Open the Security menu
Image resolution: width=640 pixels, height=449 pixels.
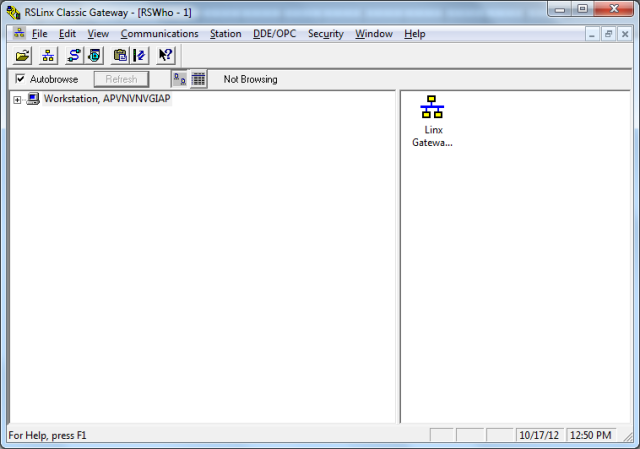pyautogui.click(x=326, y=34)
